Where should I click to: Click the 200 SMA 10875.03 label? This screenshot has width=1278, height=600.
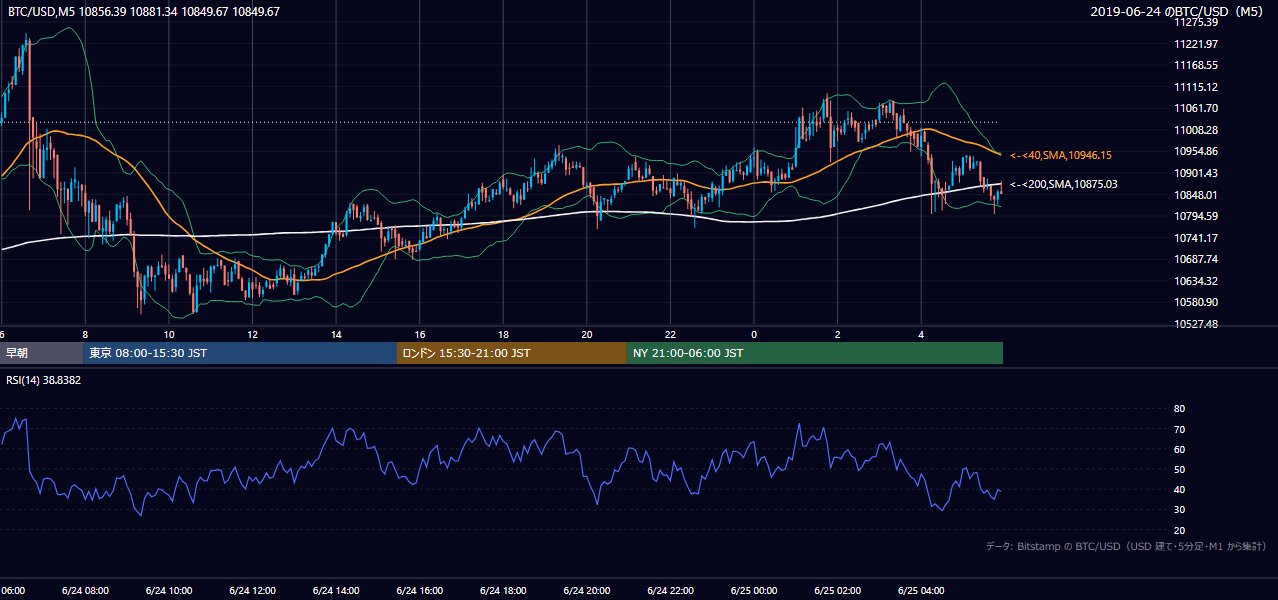tap(1063, 184)
